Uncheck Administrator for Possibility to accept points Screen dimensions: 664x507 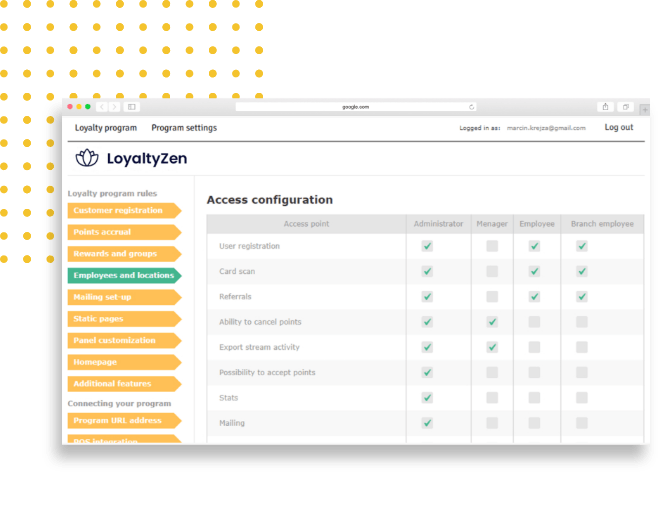coord(427,373)
